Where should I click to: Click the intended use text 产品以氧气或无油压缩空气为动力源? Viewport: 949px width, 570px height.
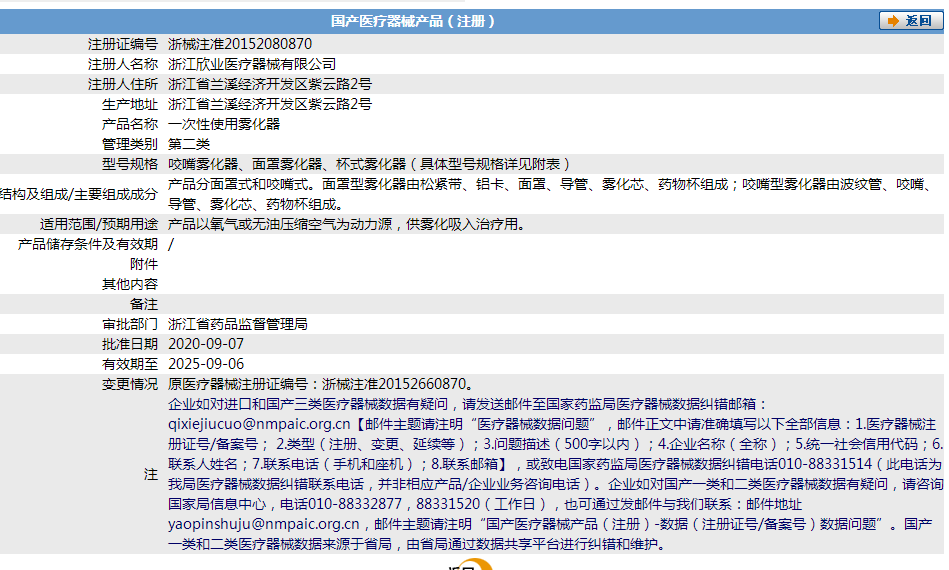(x=280, y=224)
